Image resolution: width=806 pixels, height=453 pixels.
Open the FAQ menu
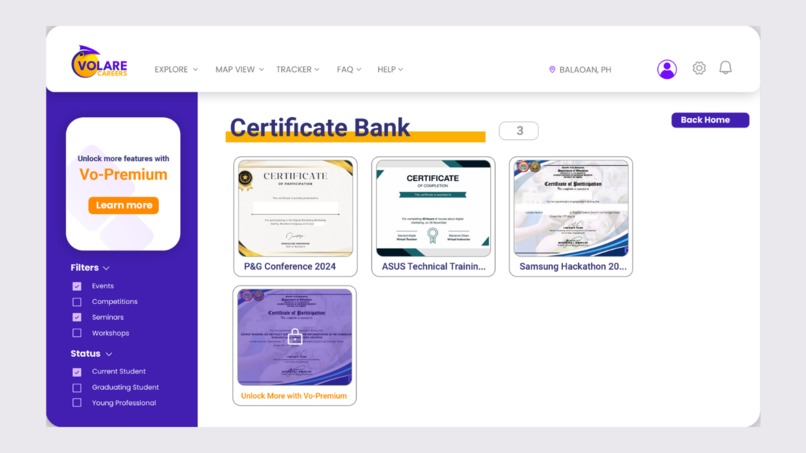tap(345, 69)
